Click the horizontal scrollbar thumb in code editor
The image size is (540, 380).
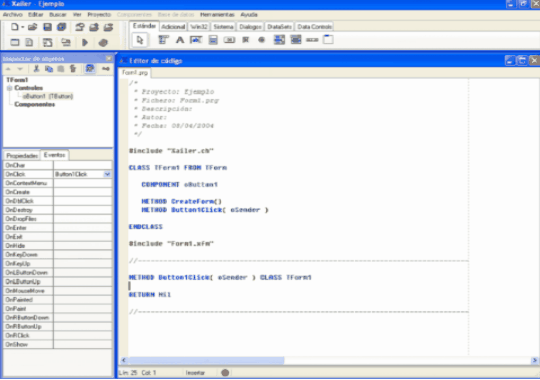(206, 360)
